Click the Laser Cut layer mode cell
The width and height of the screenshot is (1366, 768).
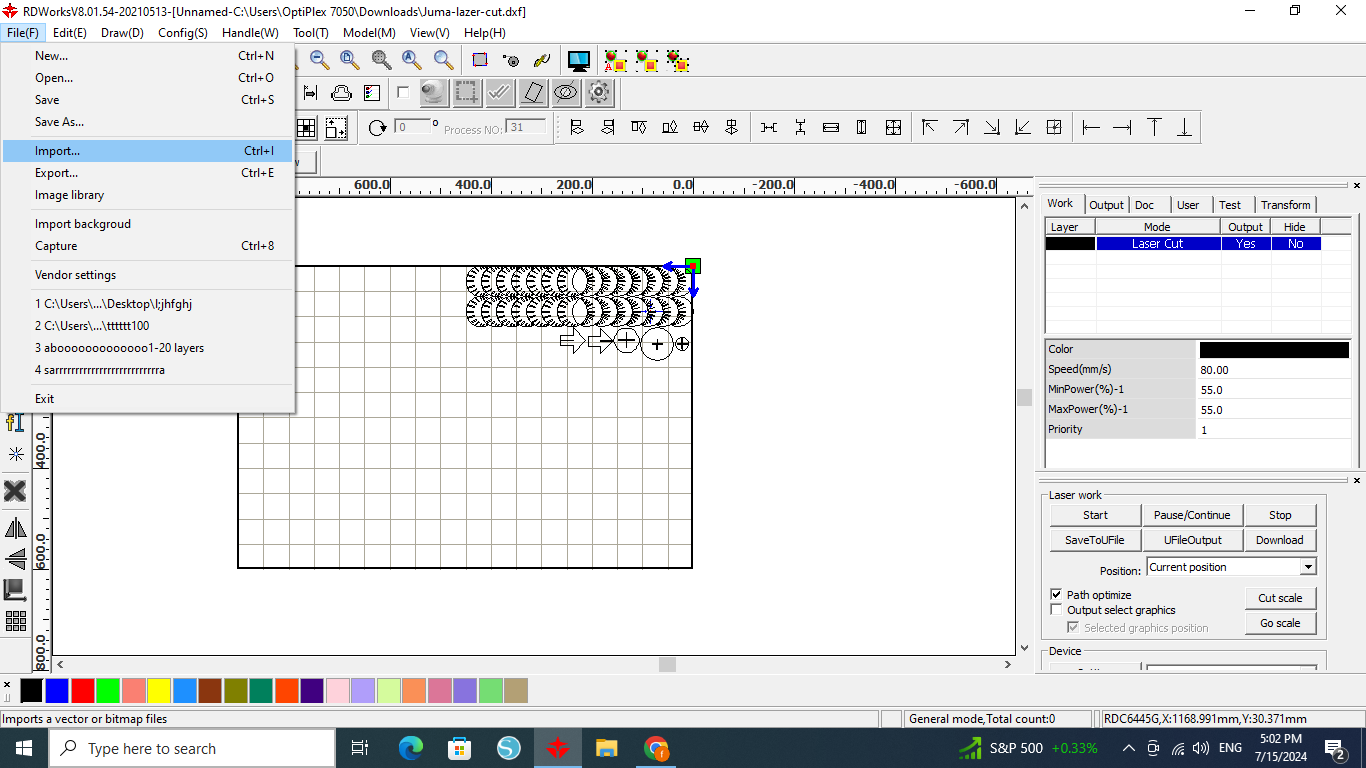pos(1158,243)
